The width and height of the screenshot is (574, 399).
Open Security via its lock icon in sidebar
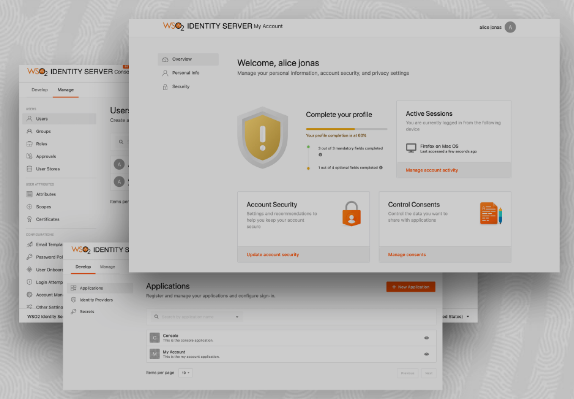(x=165, y=87)
